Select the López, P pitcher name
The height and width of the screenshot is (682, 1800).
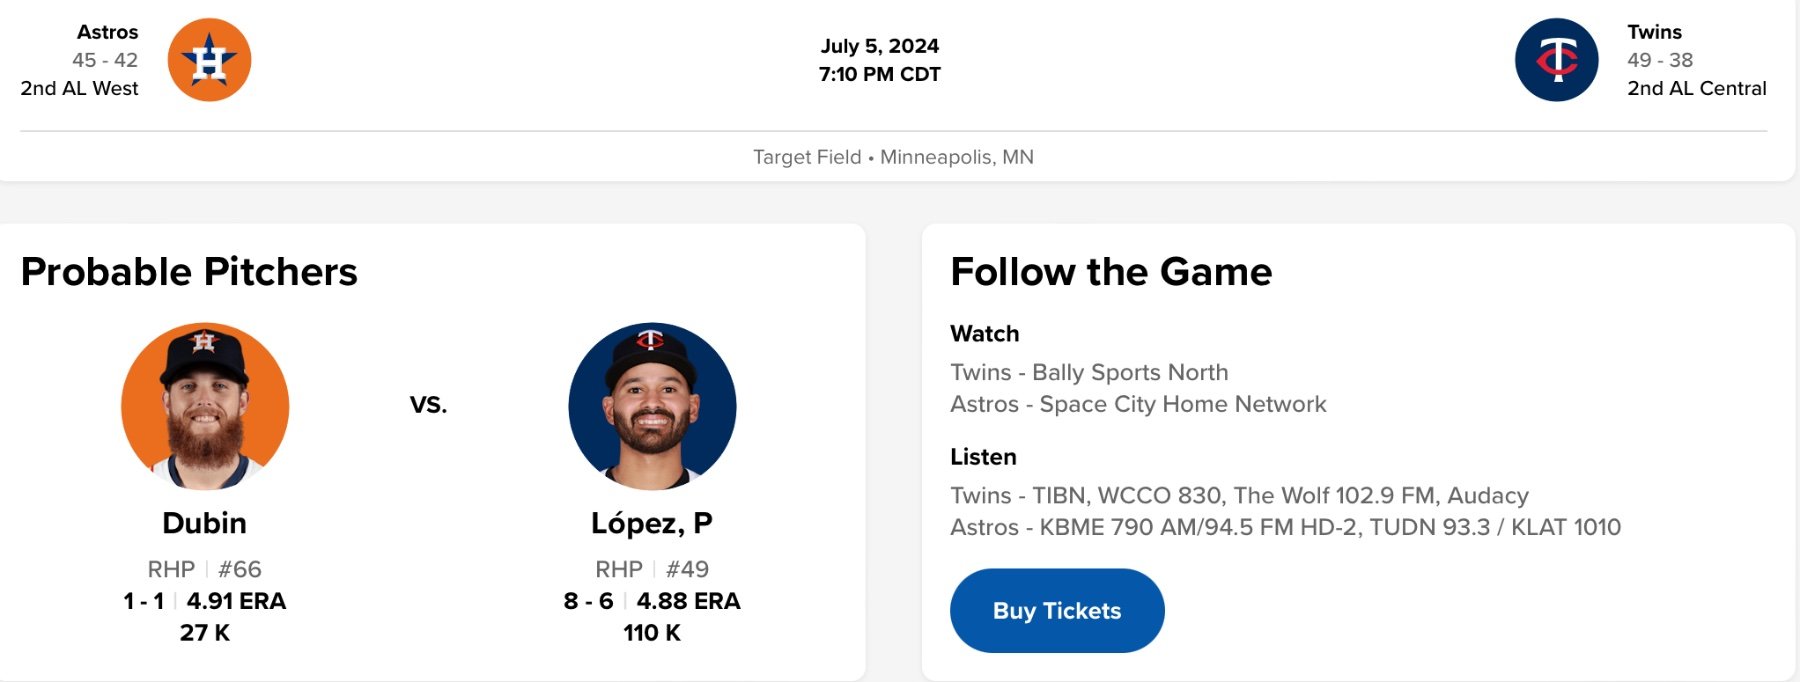click(651, 523)
